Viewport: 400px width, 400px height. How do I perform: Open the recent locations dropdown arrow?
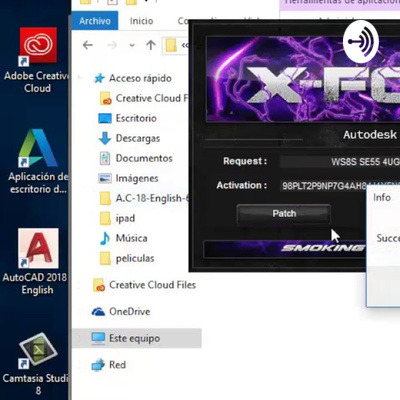click(132, 45)
